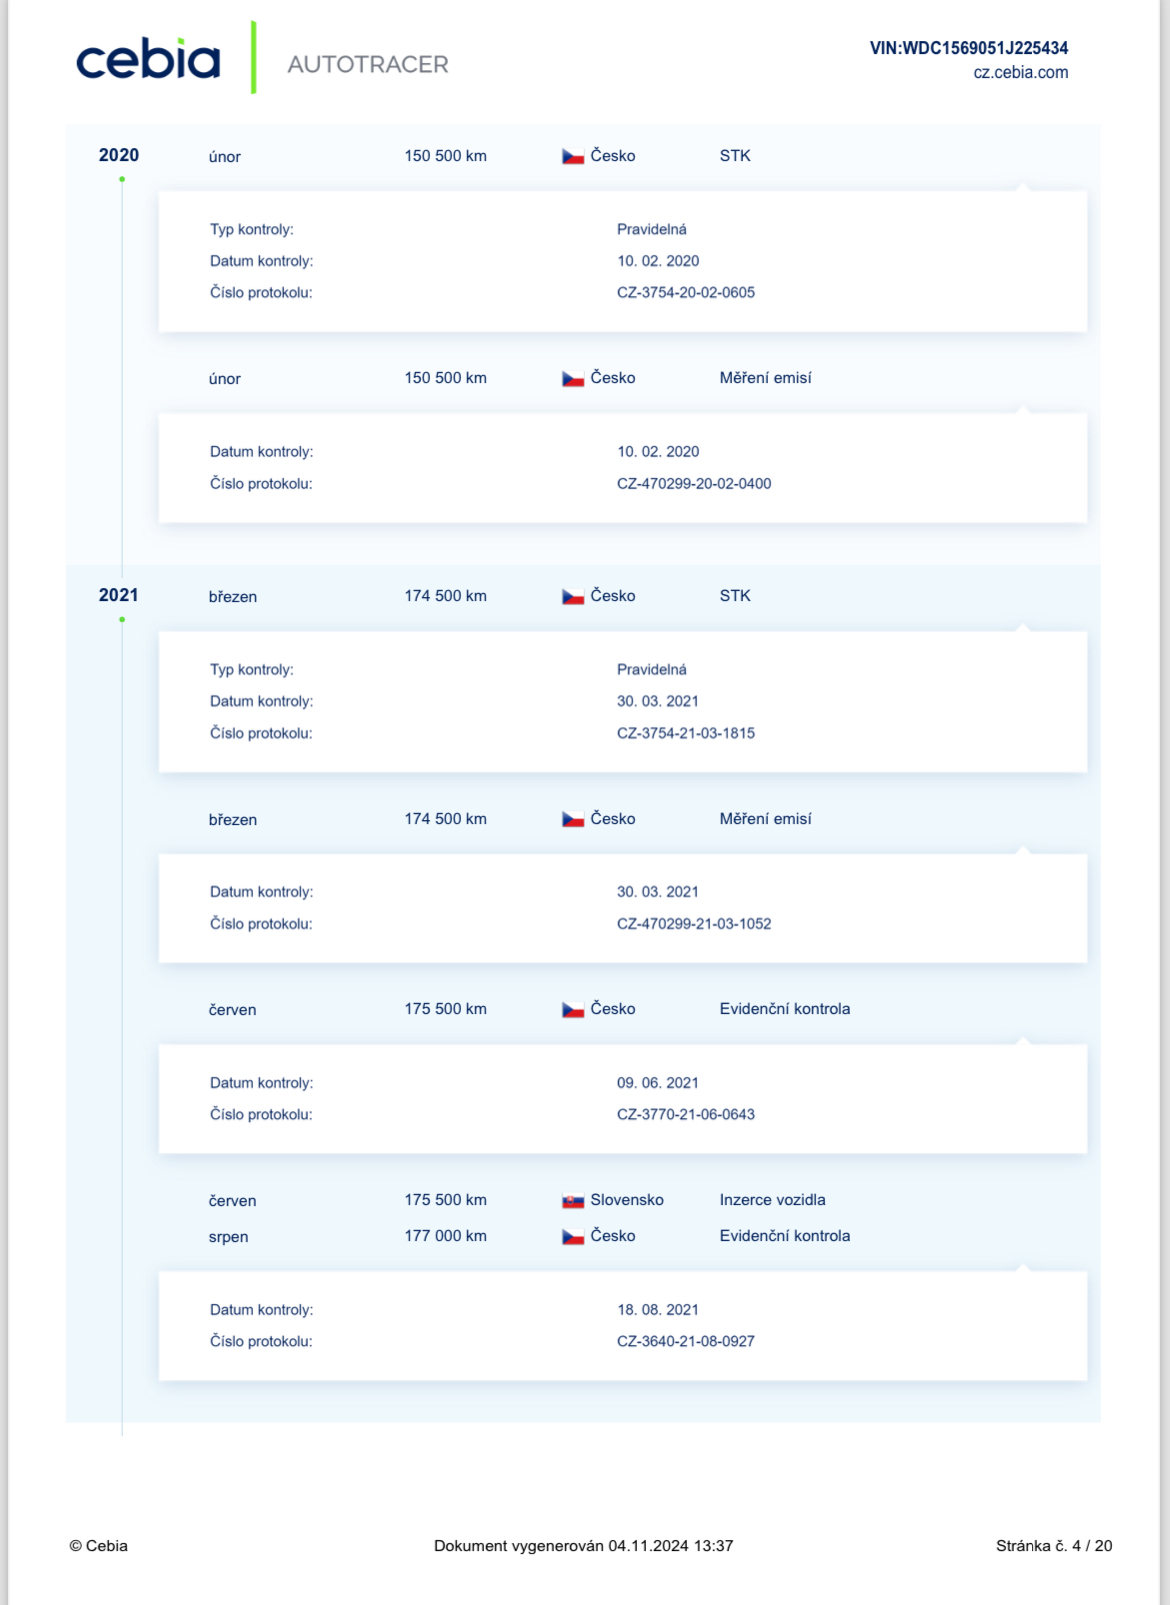Click the Stránka č. 4 / 20 page indicator
Screen dimensions: 1170x1605
[1054, 1546]
